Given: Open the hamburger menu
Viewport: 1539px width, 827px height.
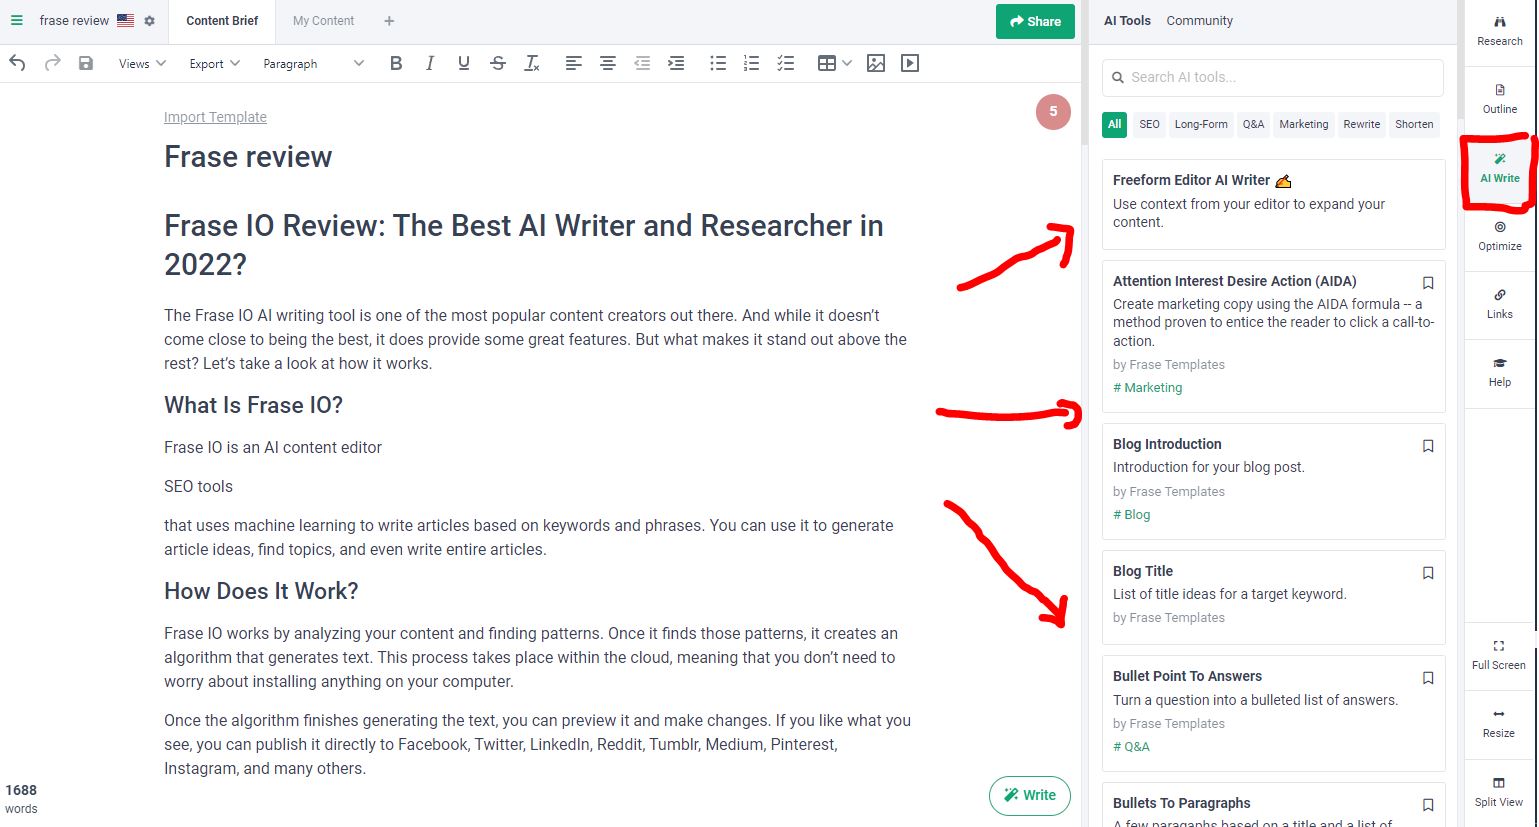Looking at the screenshot, I should (x=16, y=20).
